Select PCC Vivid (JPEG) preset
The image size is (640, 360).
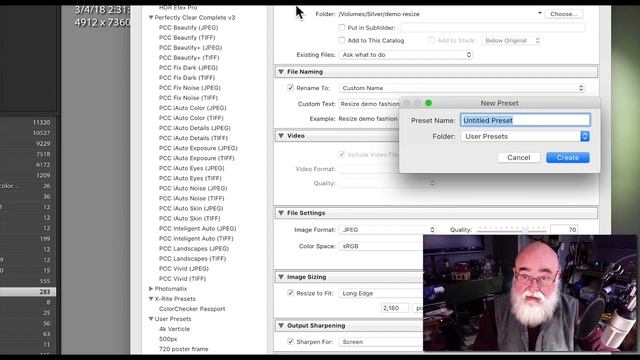(x=184, y=269)
